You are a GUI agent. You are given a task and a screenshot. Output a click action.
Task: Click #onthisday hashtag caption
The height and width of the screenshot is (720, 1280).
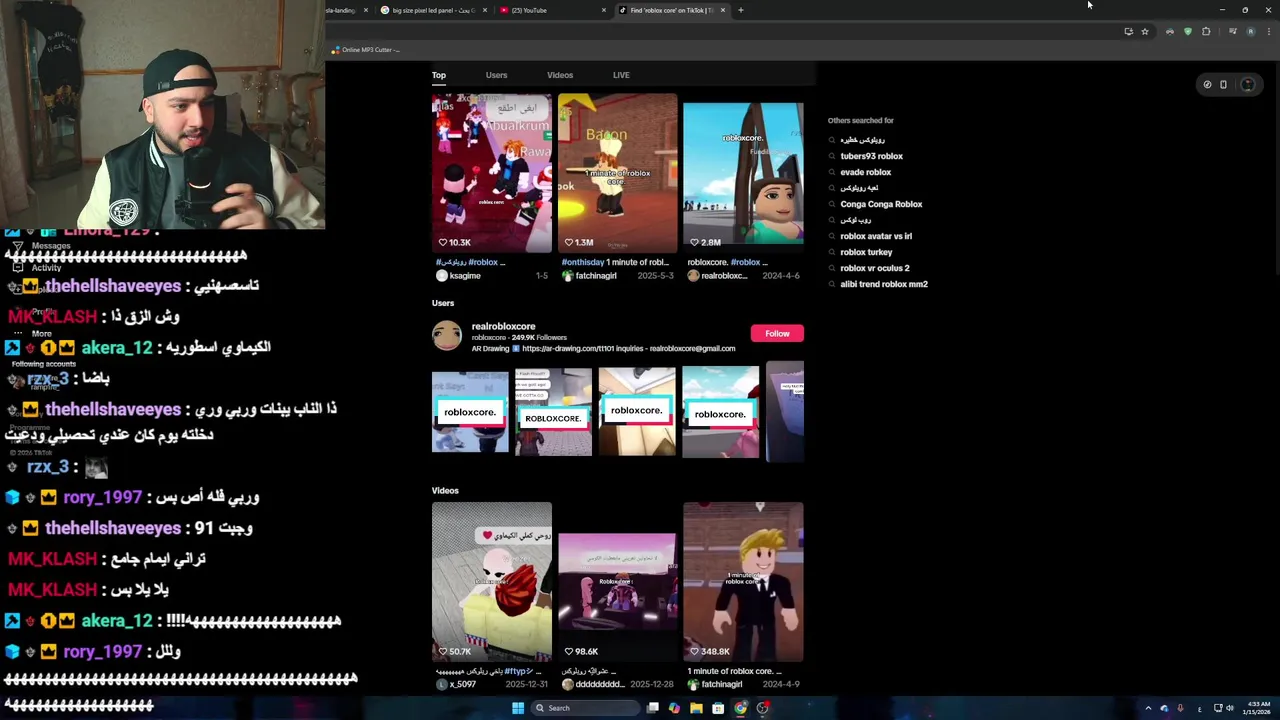582,262
